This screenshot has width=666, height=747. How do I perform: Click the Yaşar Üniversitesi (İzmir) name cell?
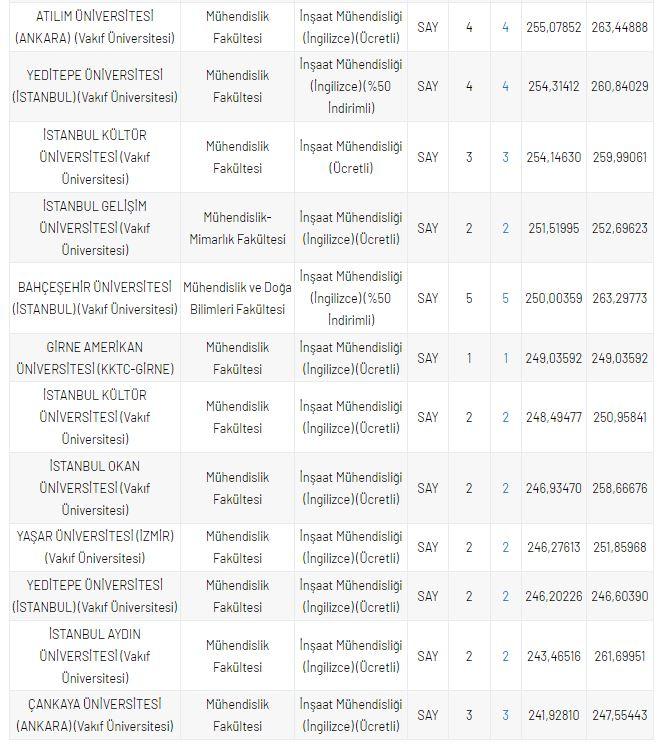(x=94, y=547)
